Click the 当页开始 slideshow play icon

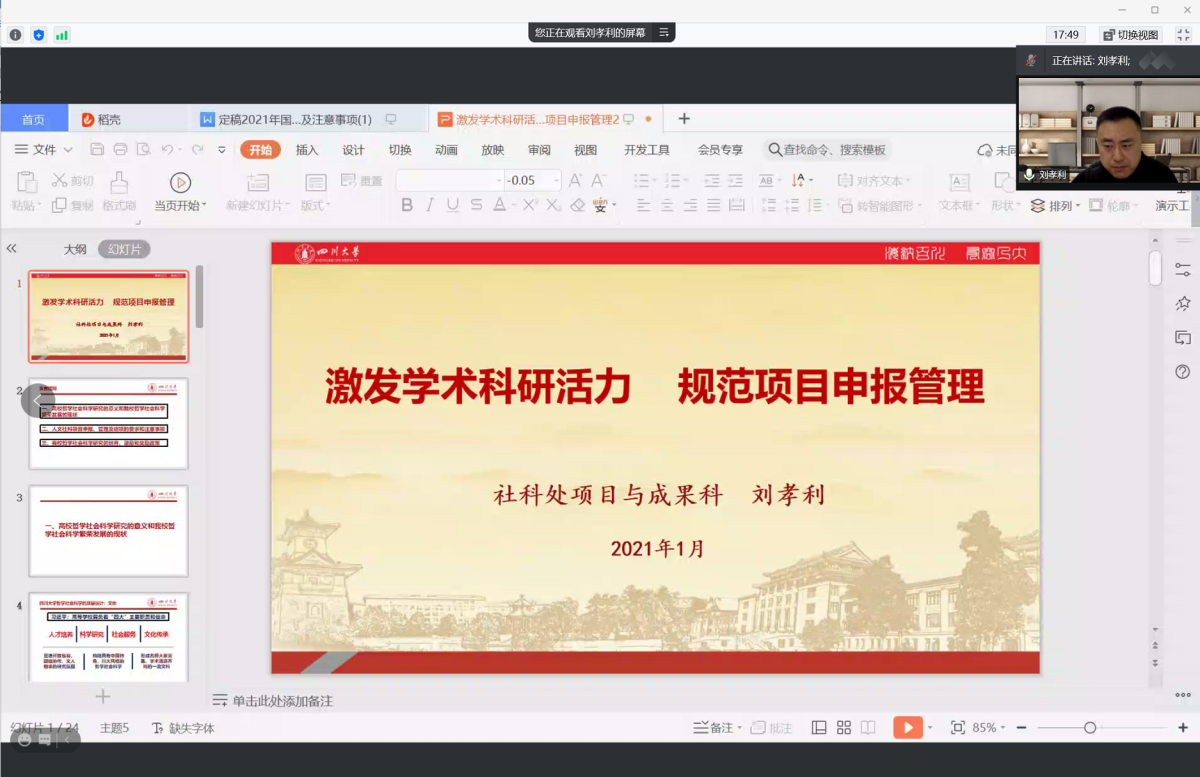(x=180, y=182)
